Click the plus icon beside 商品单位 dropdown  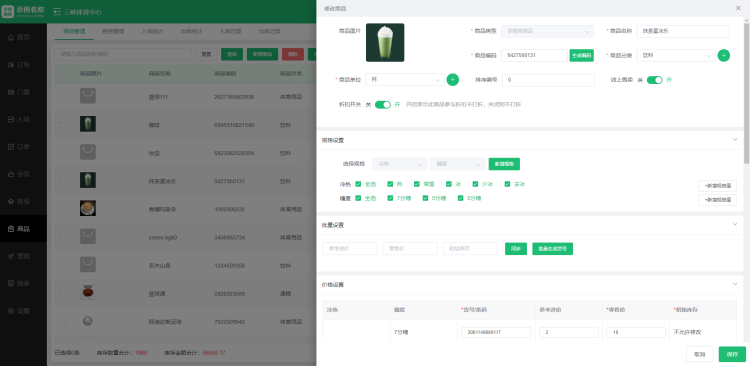pos(452,79)
